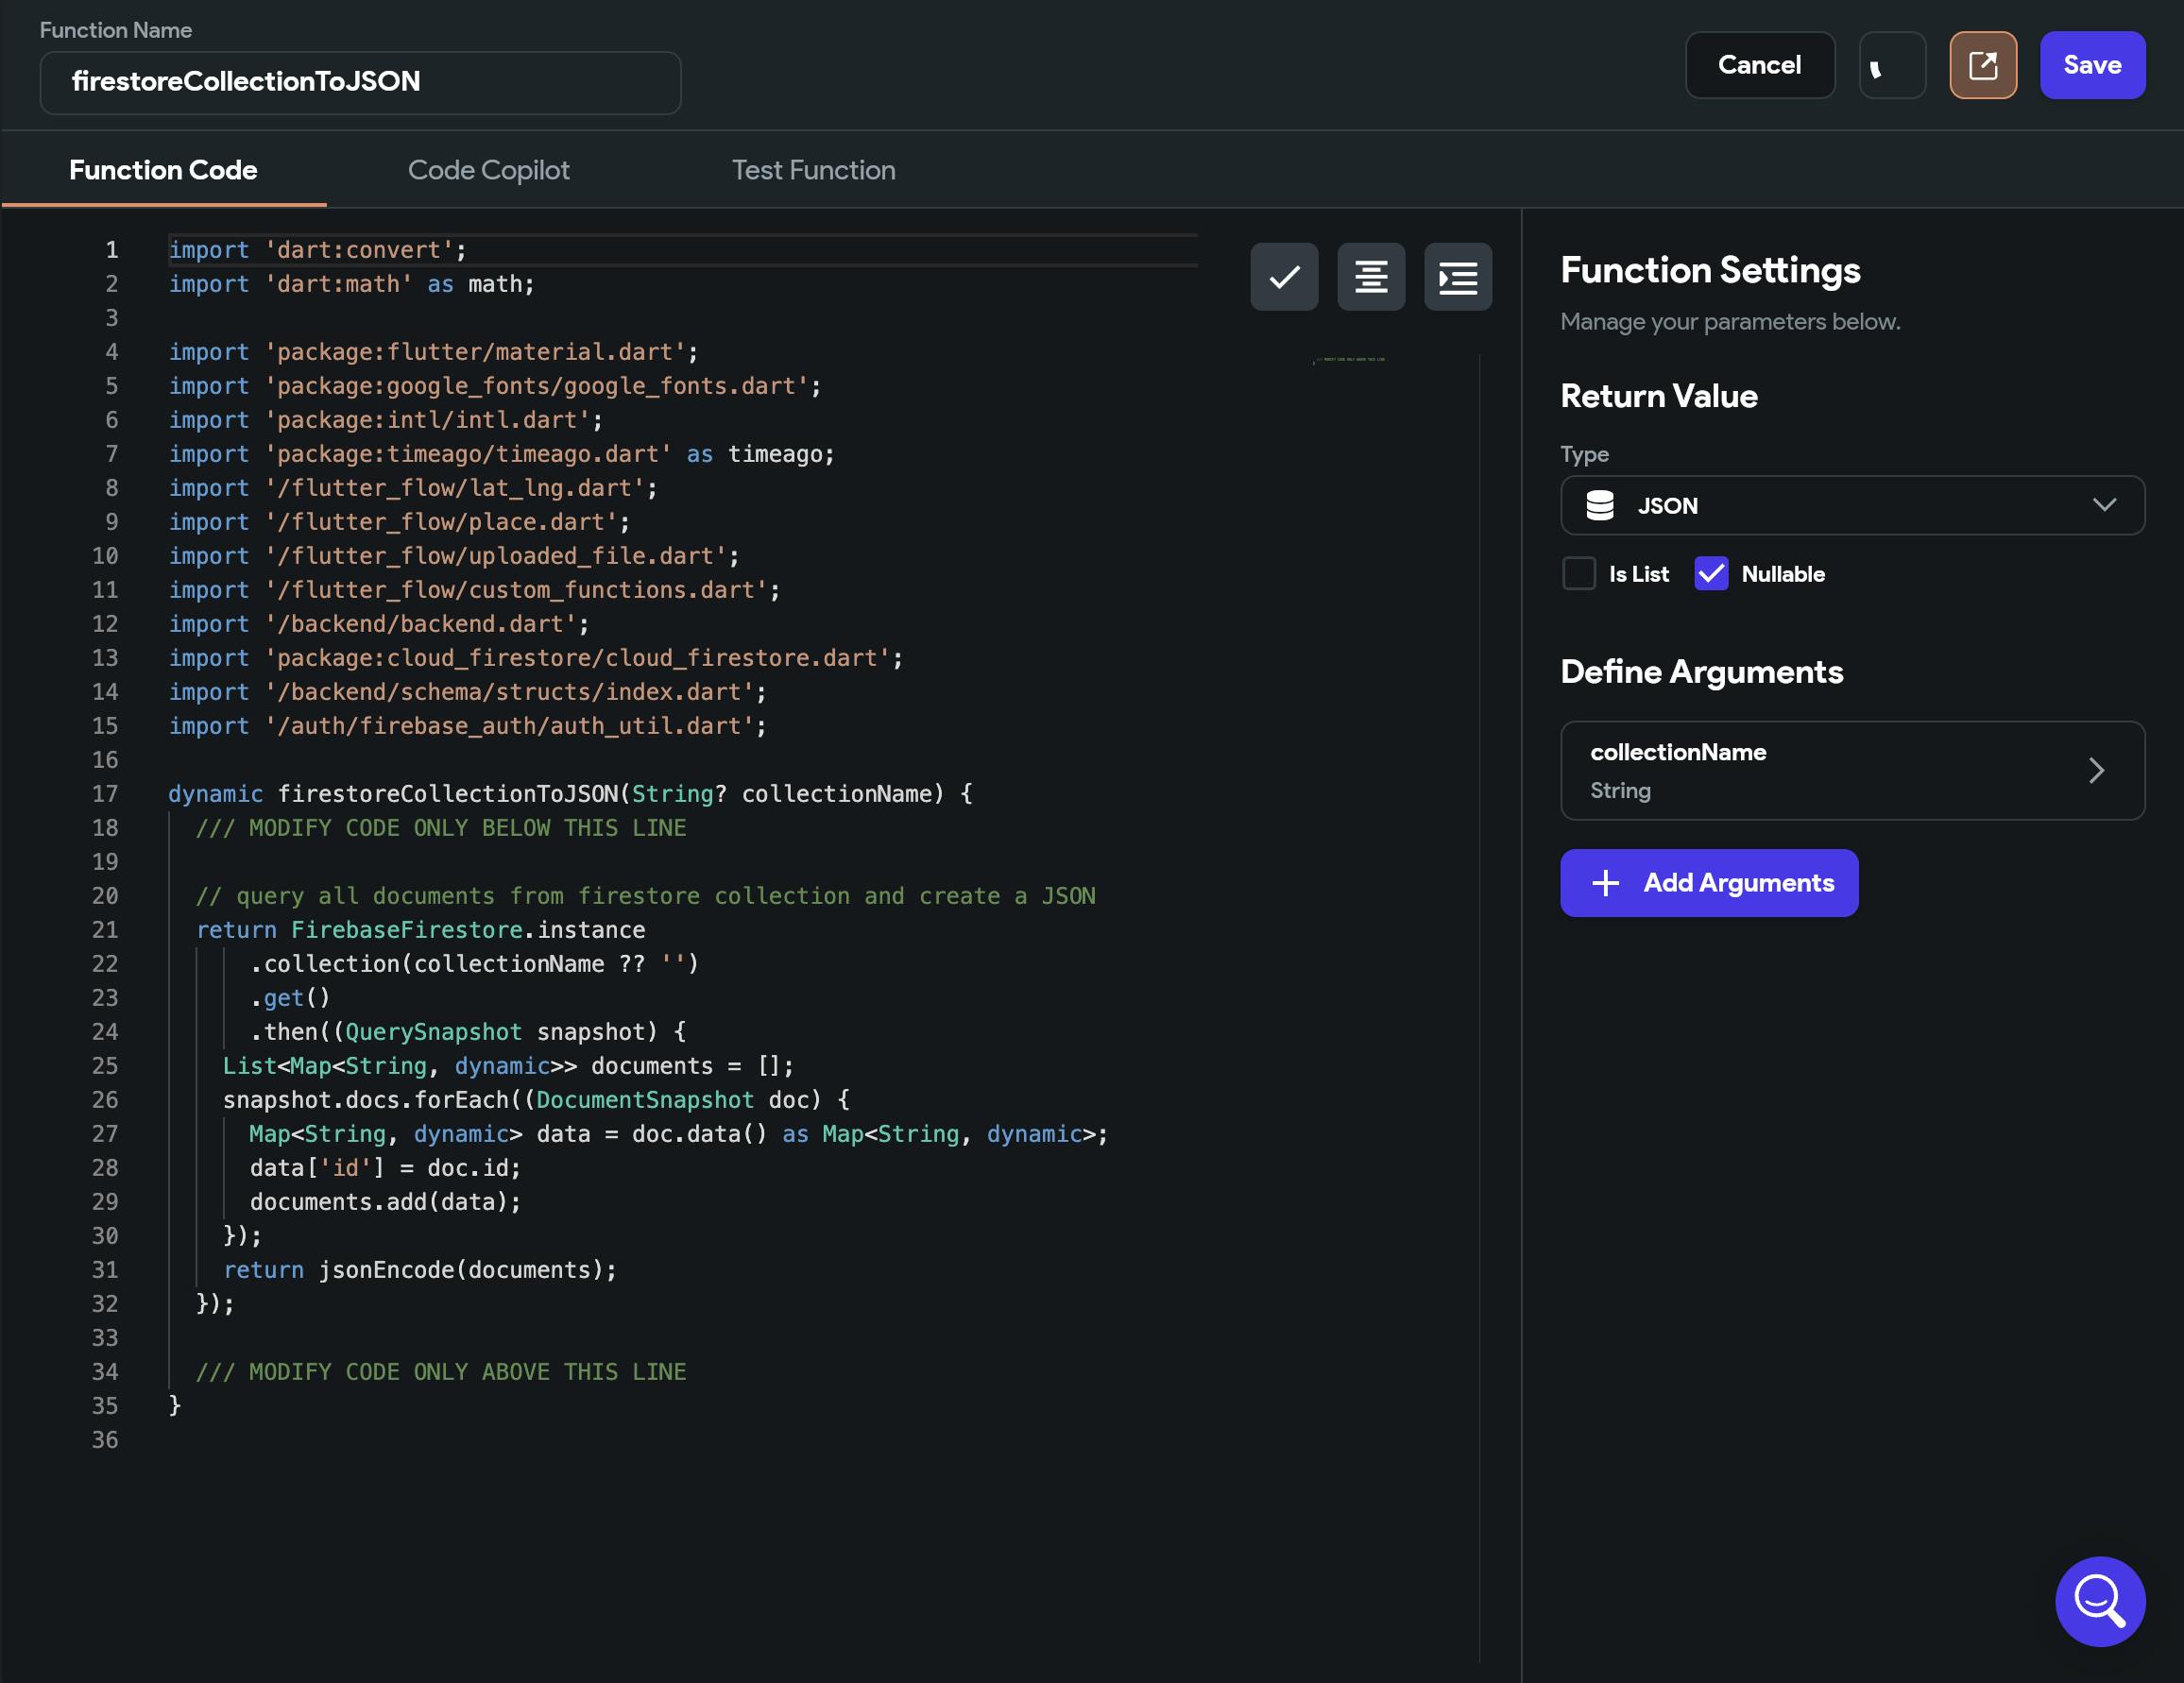The height and width of the screenshot is (1683, 2184).
Task: Uncheck the Nullable checkbox
Action: (1710, 574)
